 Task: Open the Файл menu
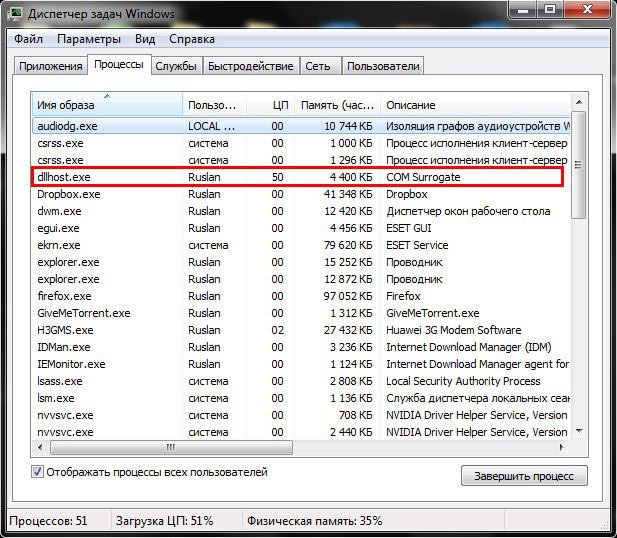click(x=28, y=39)
